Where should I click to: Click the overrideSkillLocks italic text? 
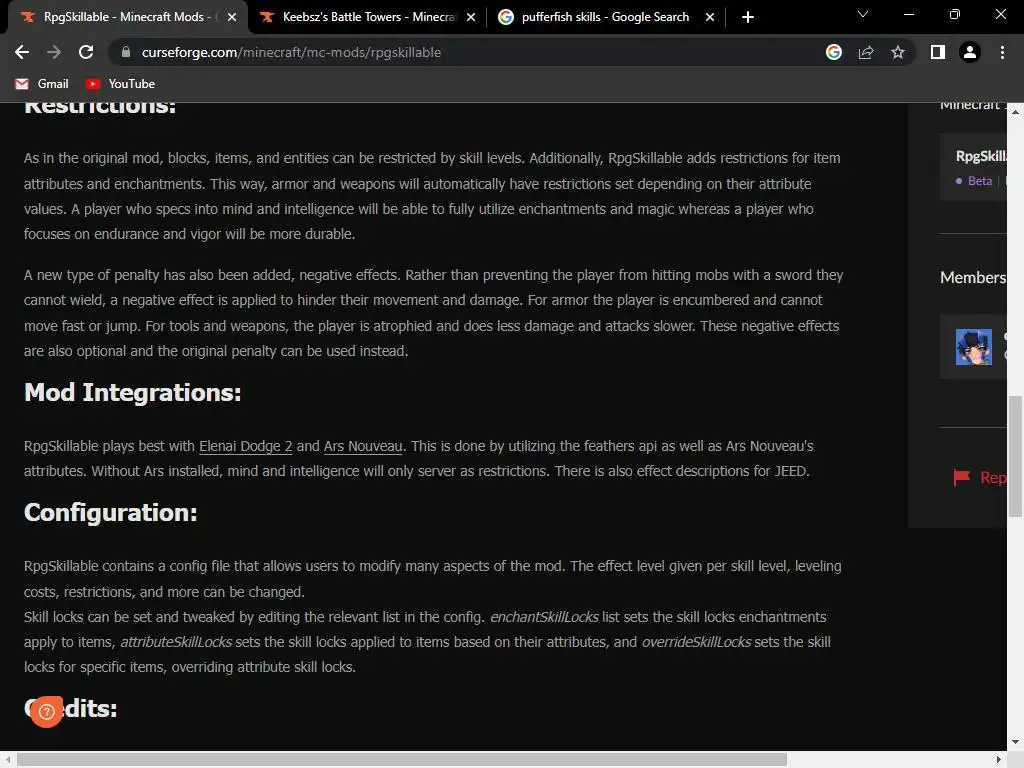[x=696, y=642]
